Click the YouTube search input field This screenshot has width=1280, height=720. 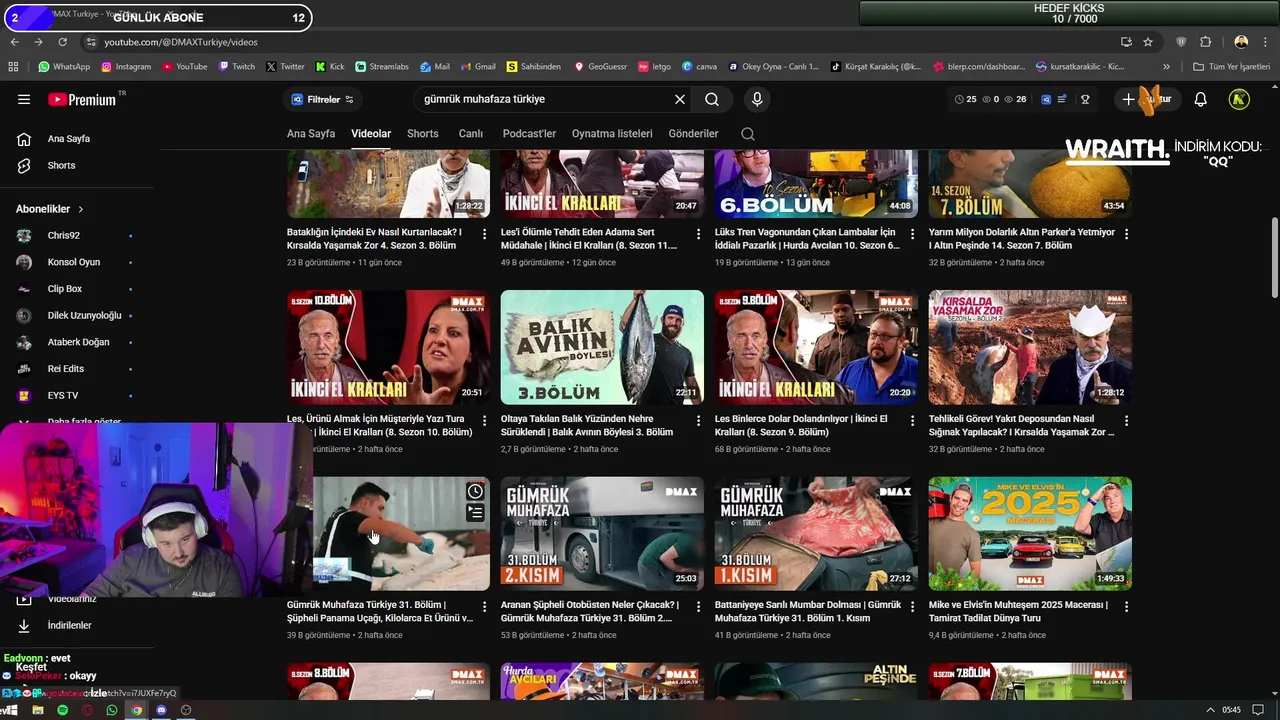tap(545, 99)
